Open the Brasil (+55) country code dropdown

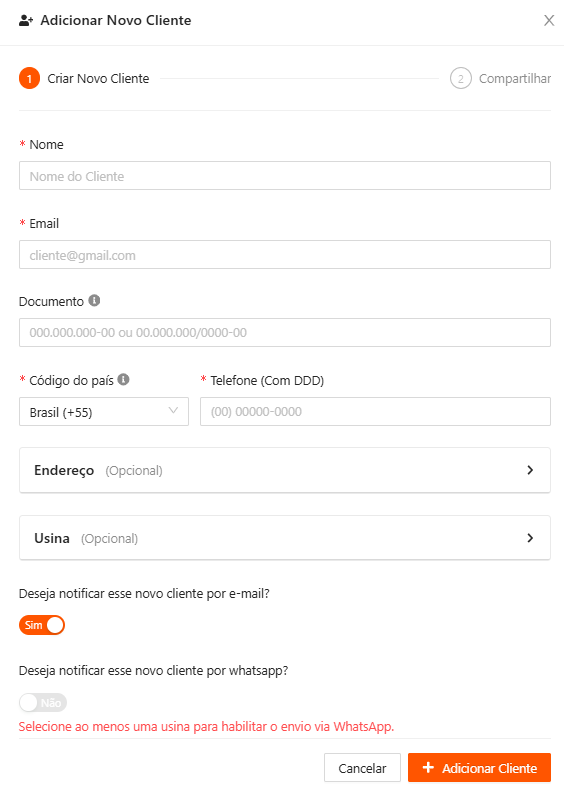(x=104, y=412)
